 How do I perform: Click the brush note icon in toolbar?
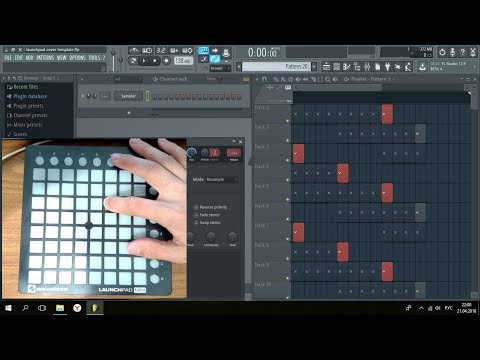coord(203,60)
